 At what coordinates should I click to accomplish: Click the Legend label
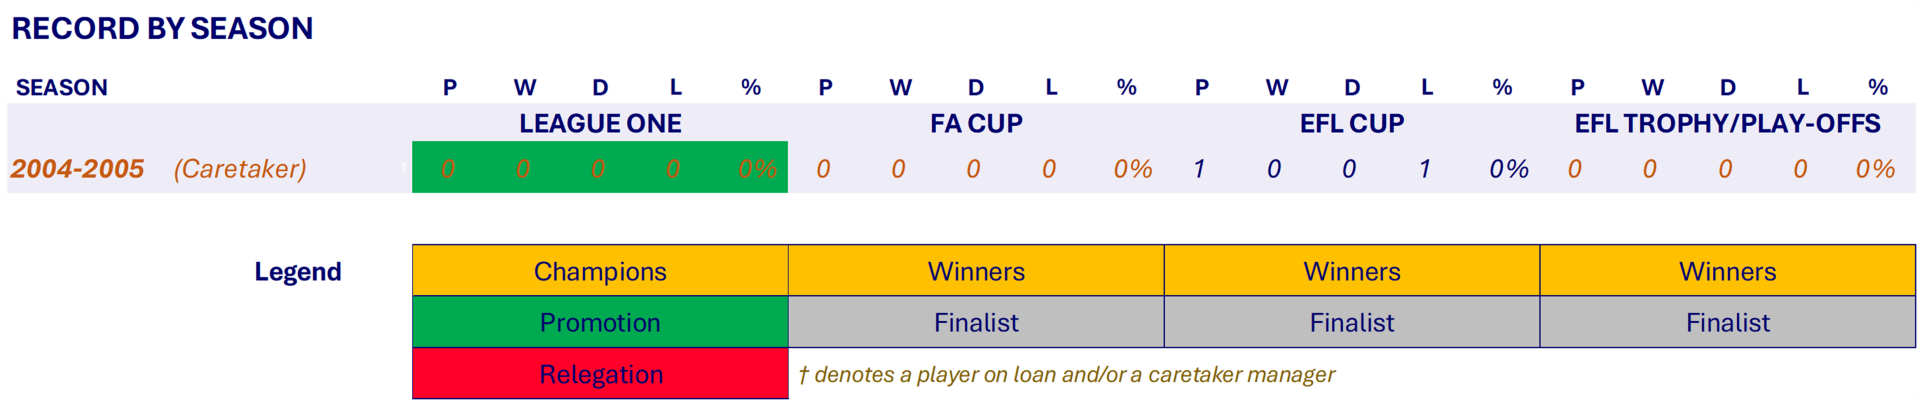pos(298,272)
